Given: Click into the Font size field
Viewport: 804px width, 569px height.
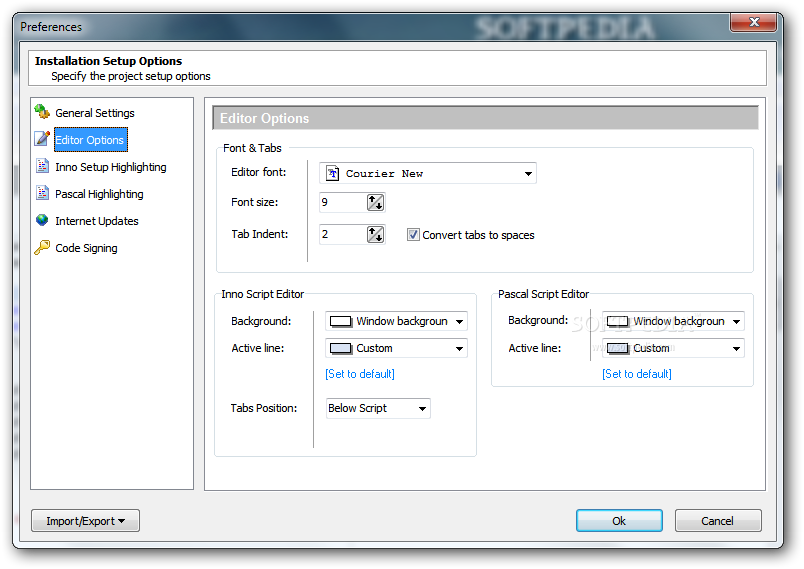Looking at the screenshot, I should [343, 202].
